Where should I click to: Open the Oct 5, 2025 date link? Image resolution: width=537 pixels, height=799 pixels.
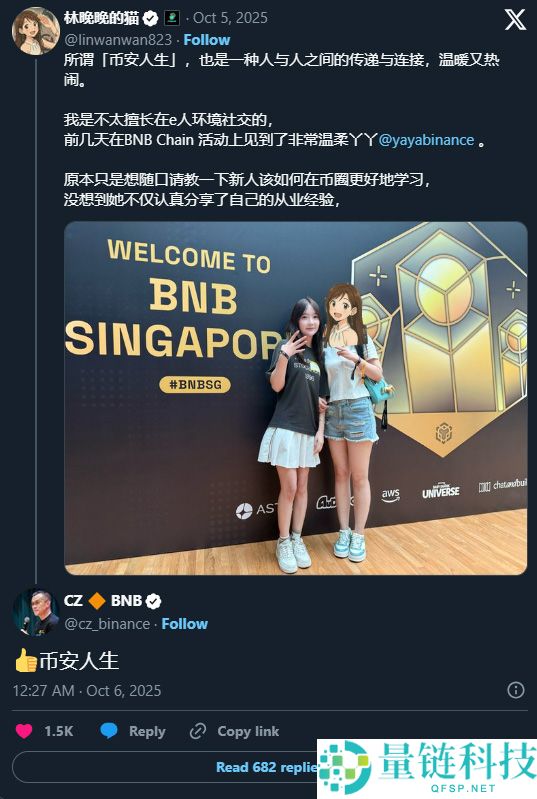[230, 18]
